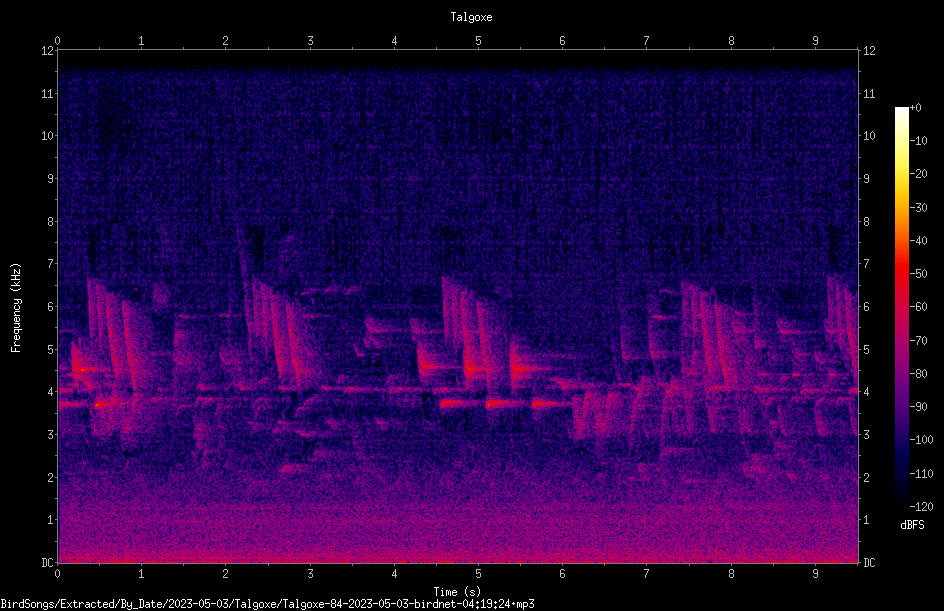Click the 2 second marker on the bottom axis
This screenshot has height=611, width=944.
coord(225,574)
